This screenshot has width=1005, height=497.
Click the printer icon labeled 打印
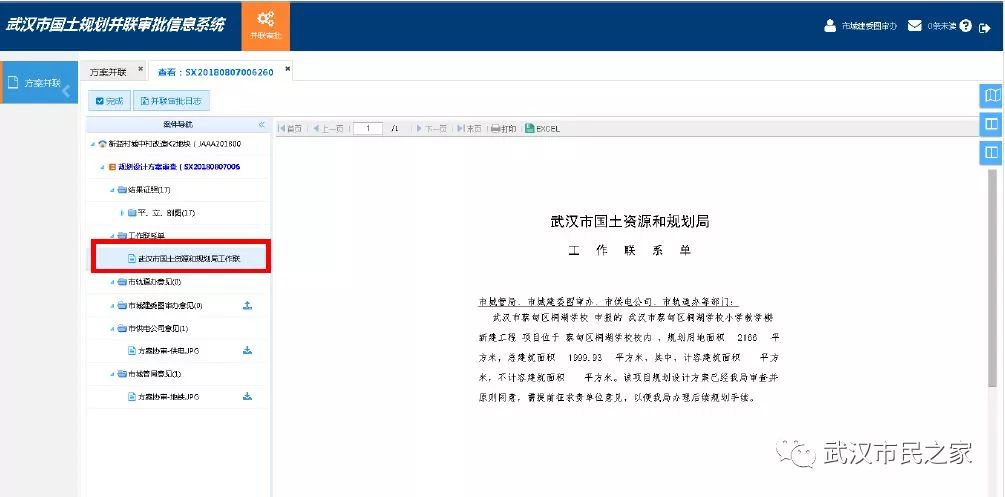click(x=495, y=128)
